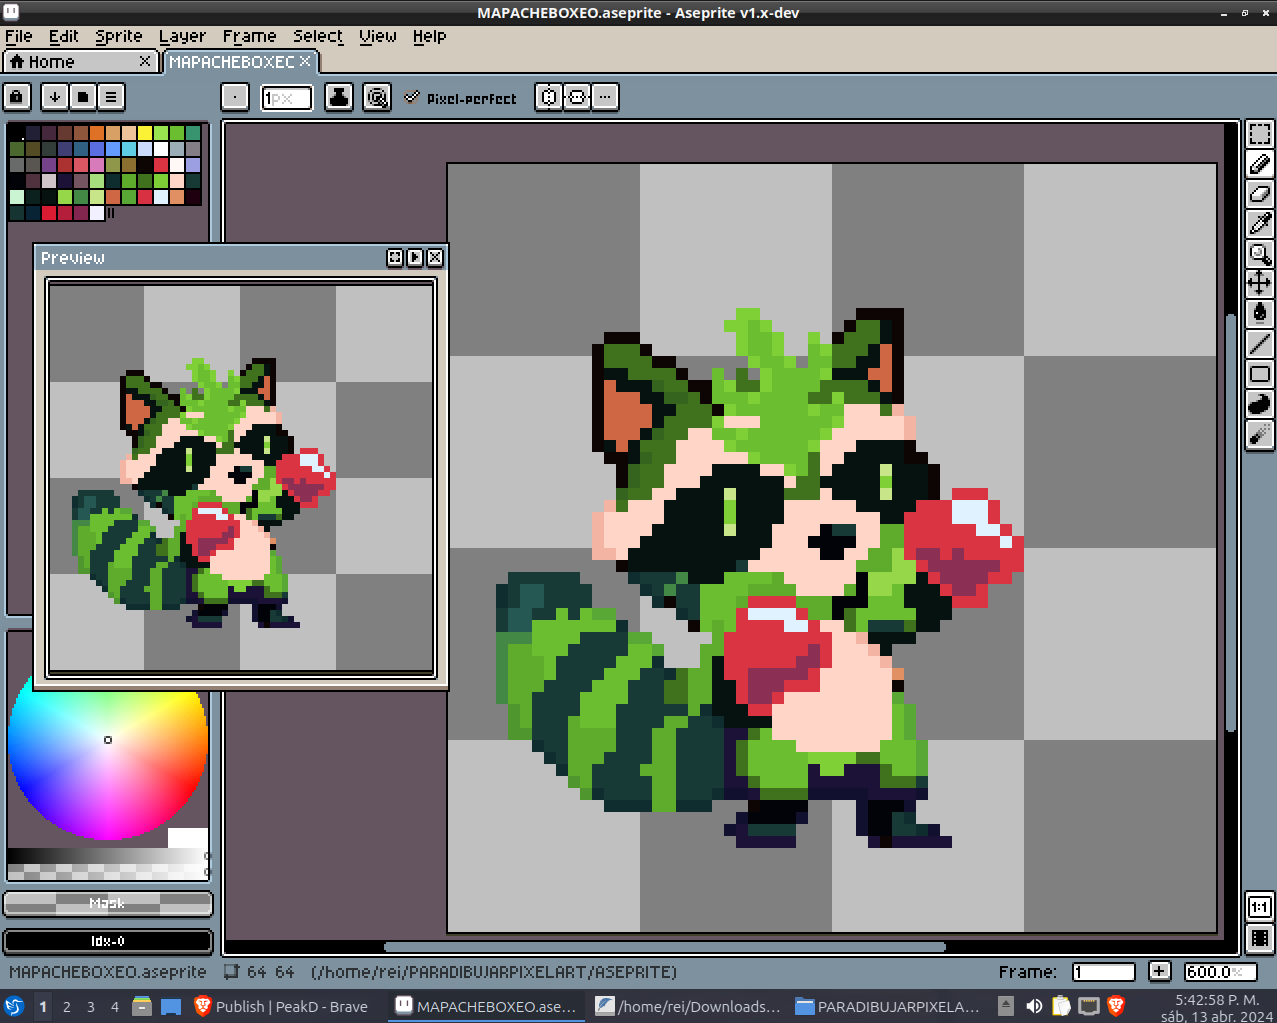Open the Sprite menu
Image resolution: width=1277 pixels, height=1023 pixels.
click(119, 36)
